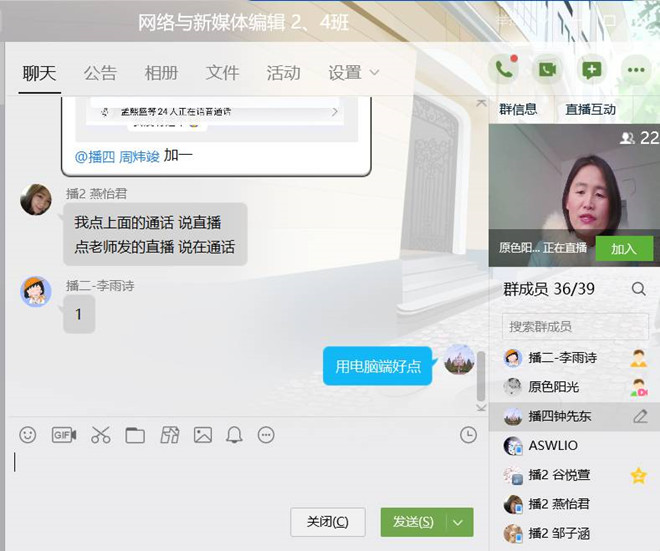The height and width of the screenshot is (551, 660).
Task: Start a group voice call
Action: pyautogui.click(x=504, y=69)
